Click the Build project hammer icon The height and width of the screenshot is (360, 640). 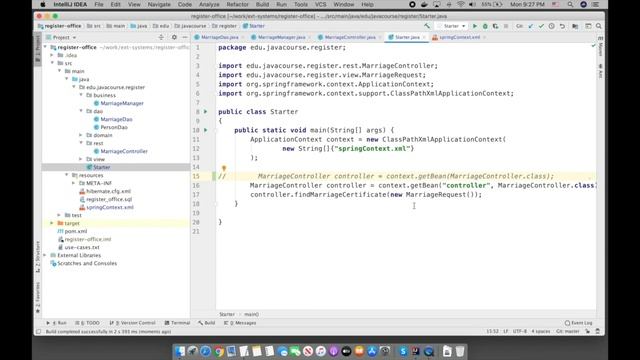pyautogui.click(x=427, y=26)
